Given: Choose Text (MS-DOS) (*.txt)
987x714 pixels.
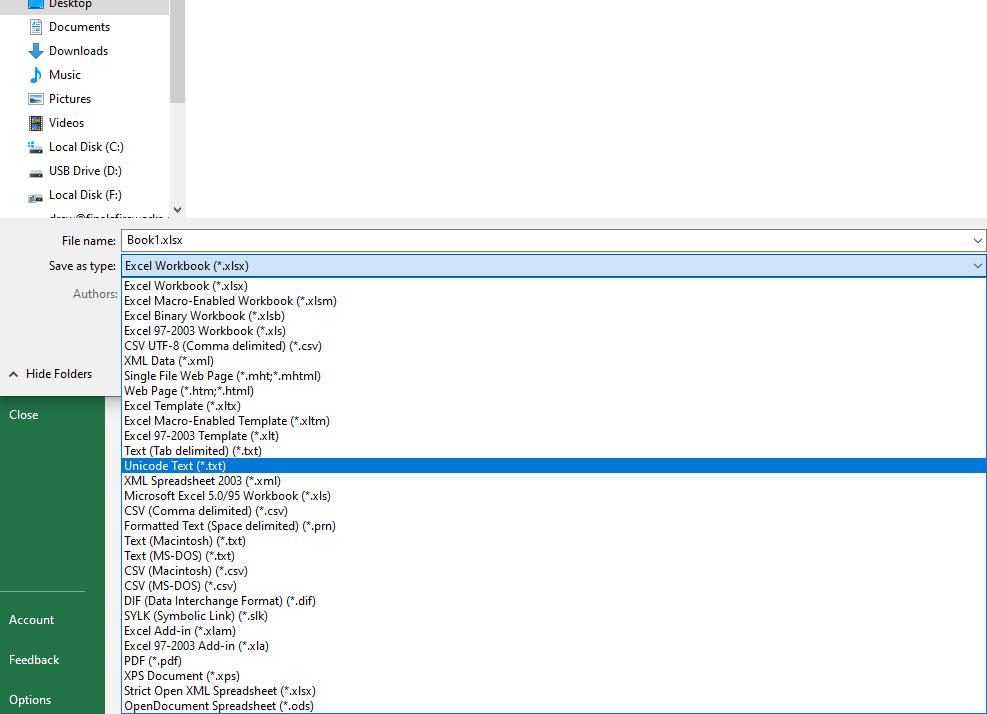Looking at the screenshot, I should coord(553,556).
